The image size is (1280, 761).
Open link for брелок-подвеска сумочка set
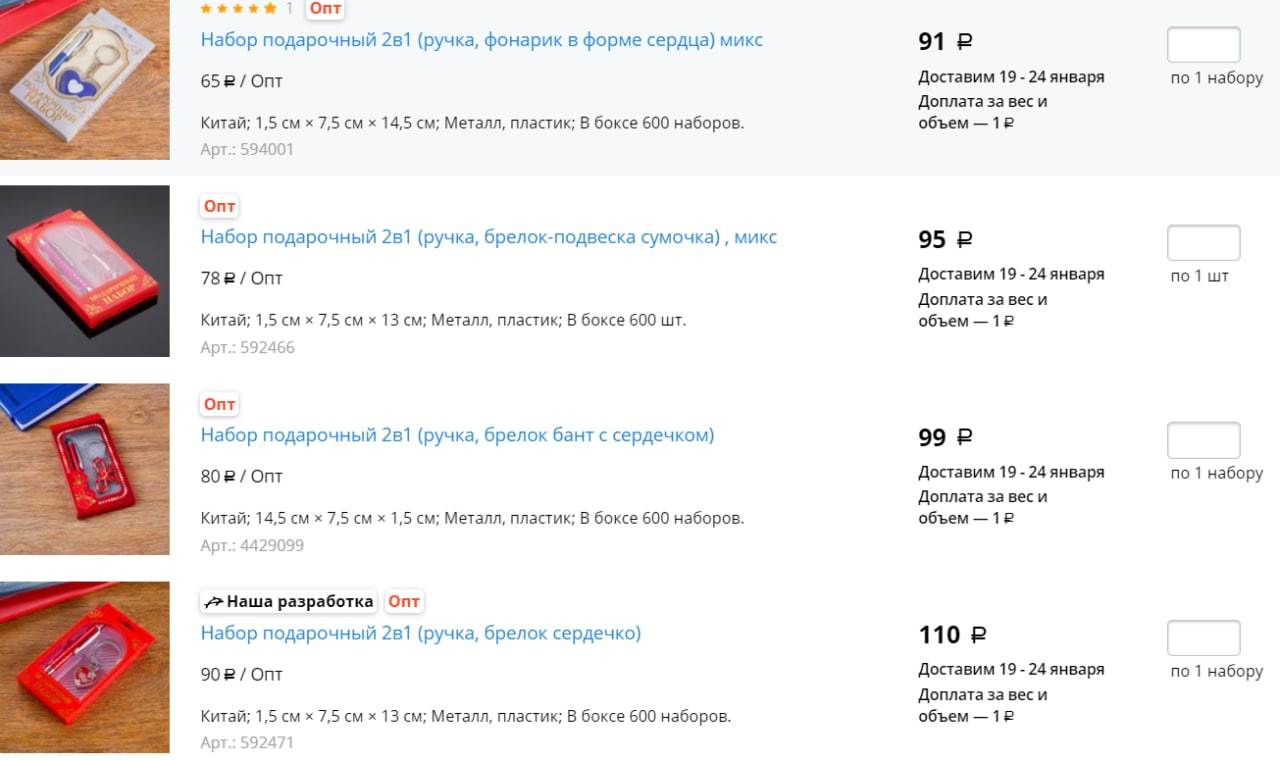click(488, 237)
